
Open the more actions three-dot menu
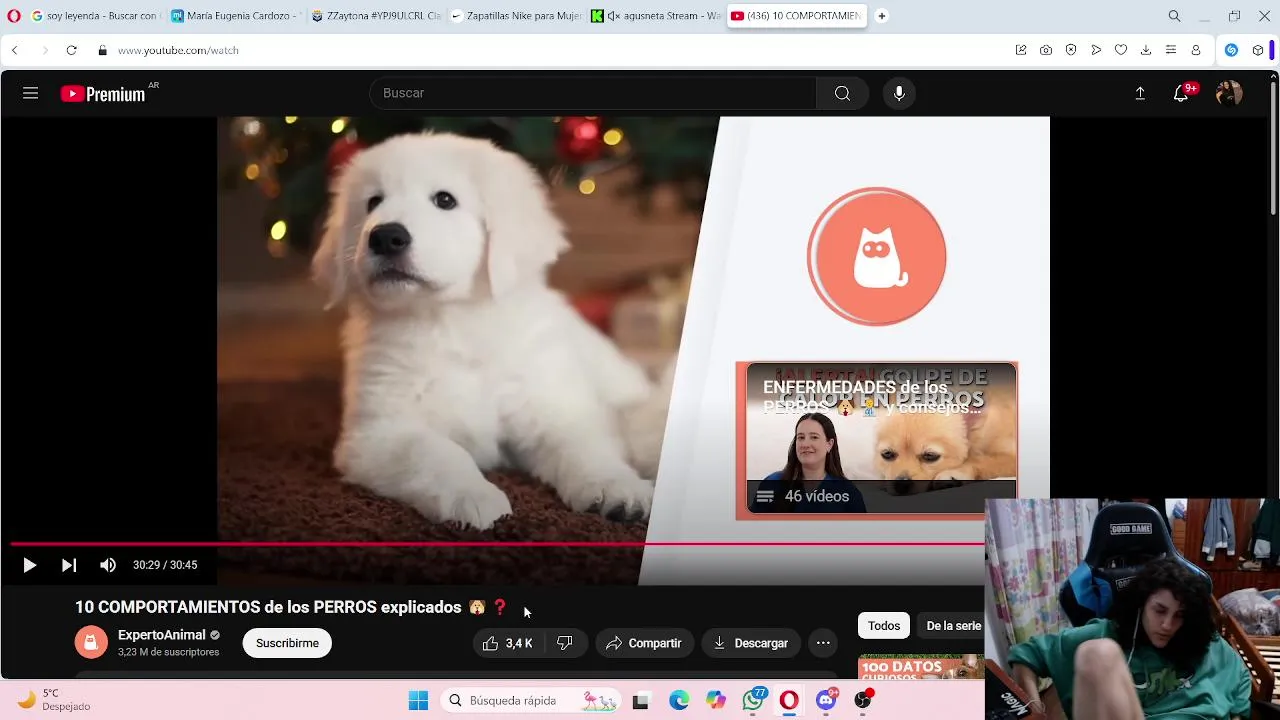(823, 643)
